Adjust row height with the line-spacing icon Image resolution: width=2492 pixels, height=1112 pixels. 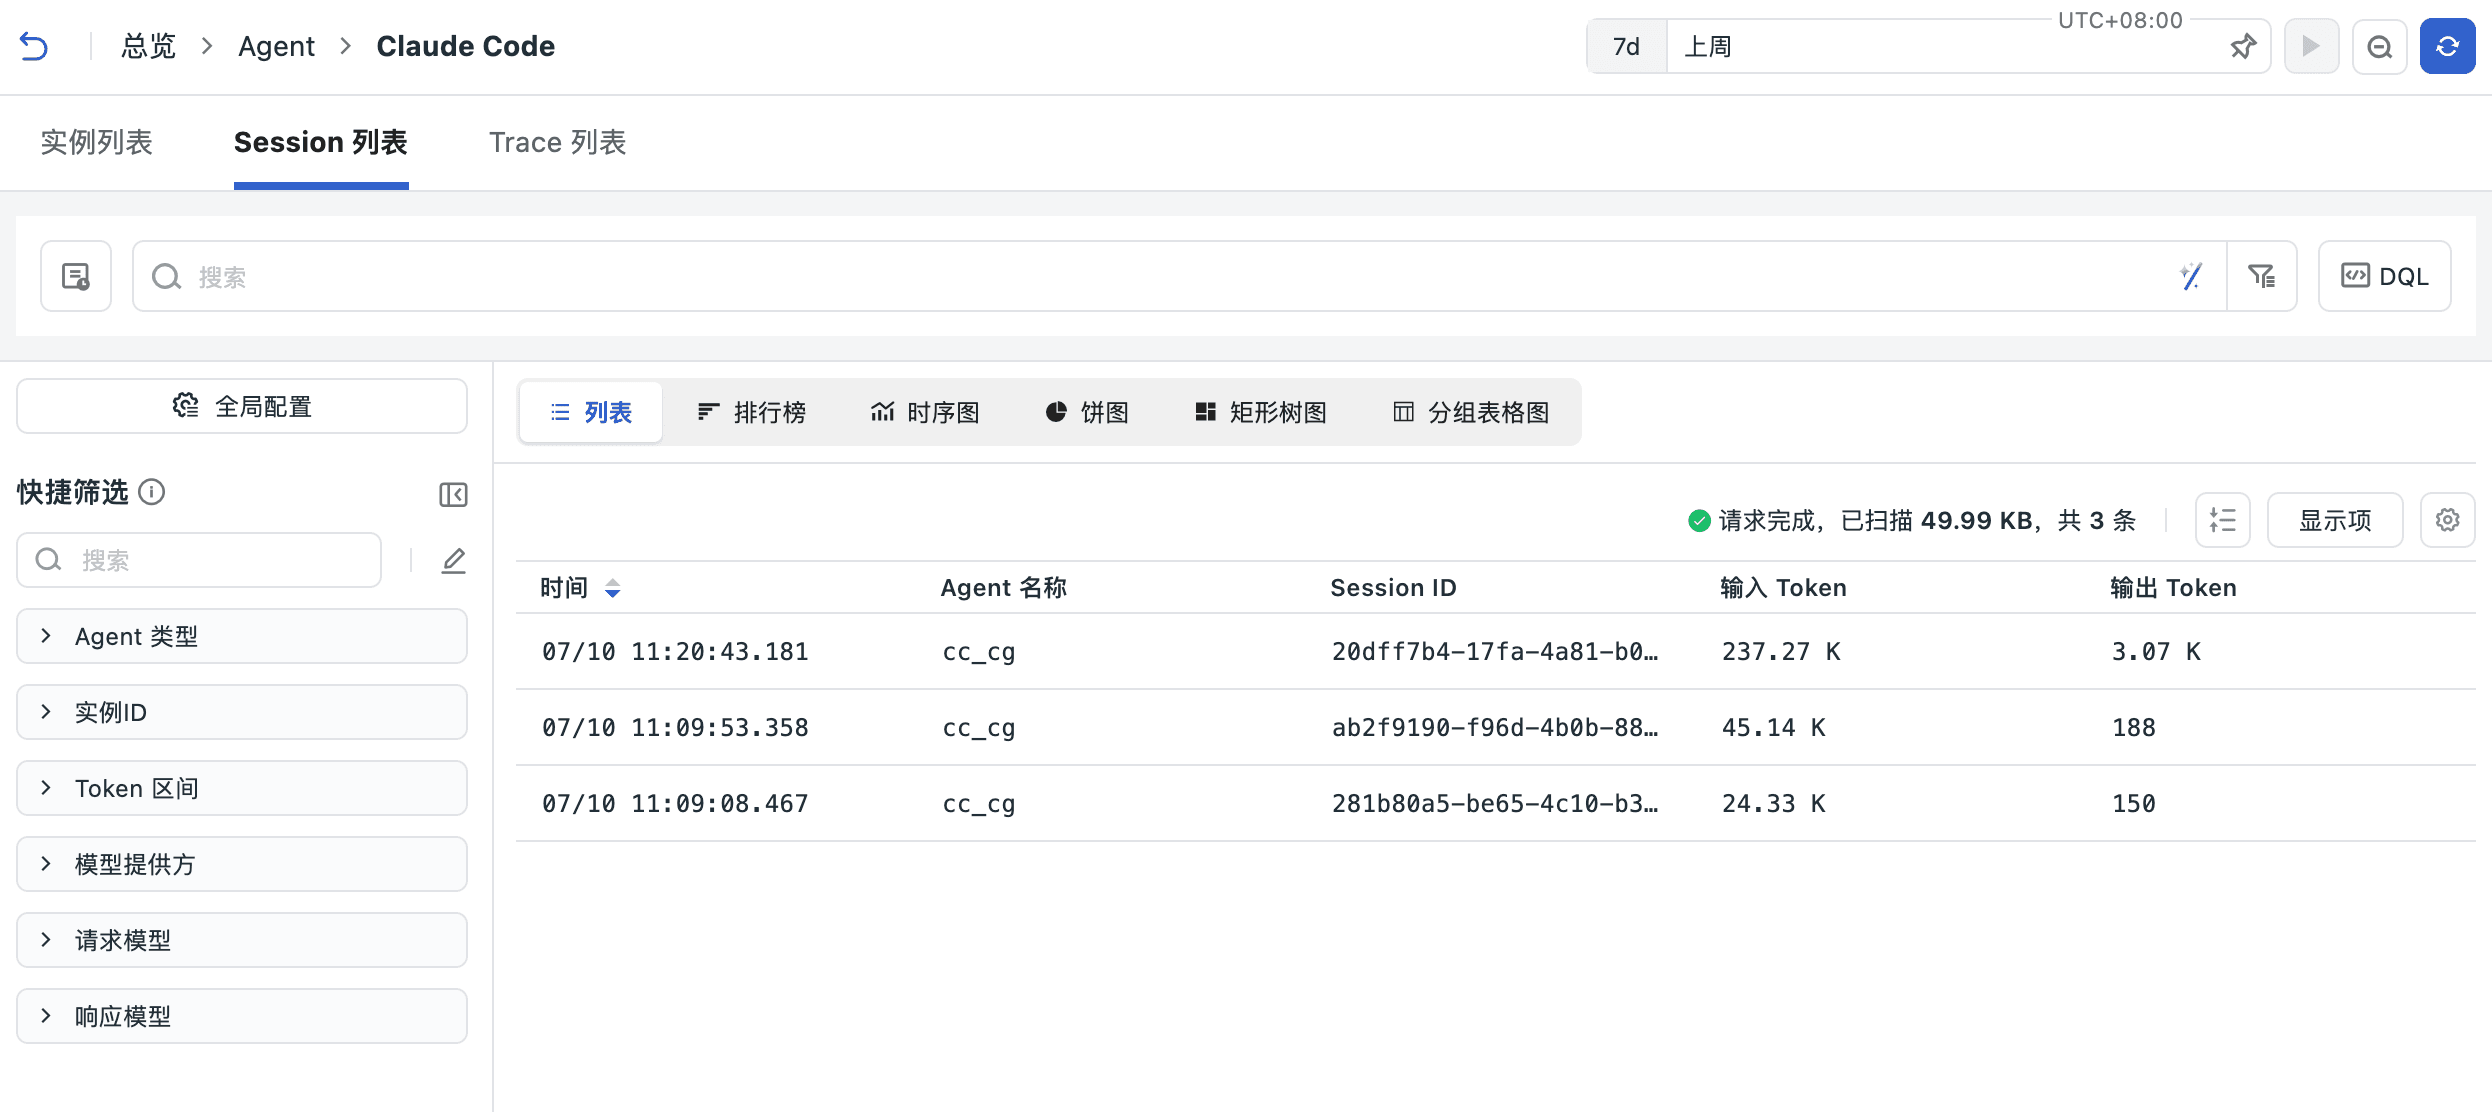2222,520
